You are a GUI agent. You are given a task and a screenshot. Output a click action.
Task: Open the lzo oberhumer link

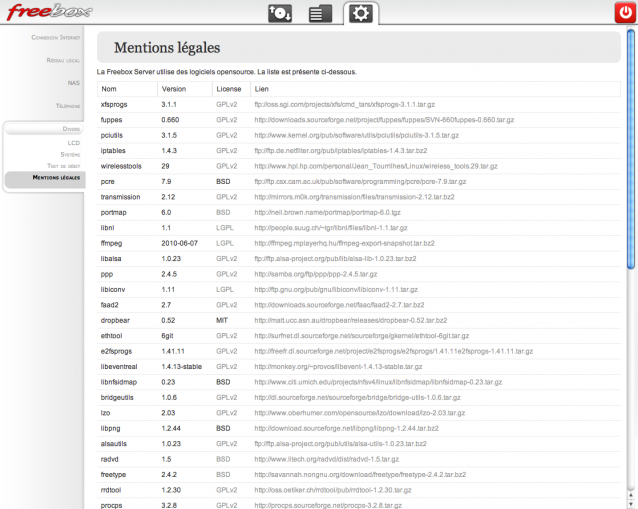[360, 413]
